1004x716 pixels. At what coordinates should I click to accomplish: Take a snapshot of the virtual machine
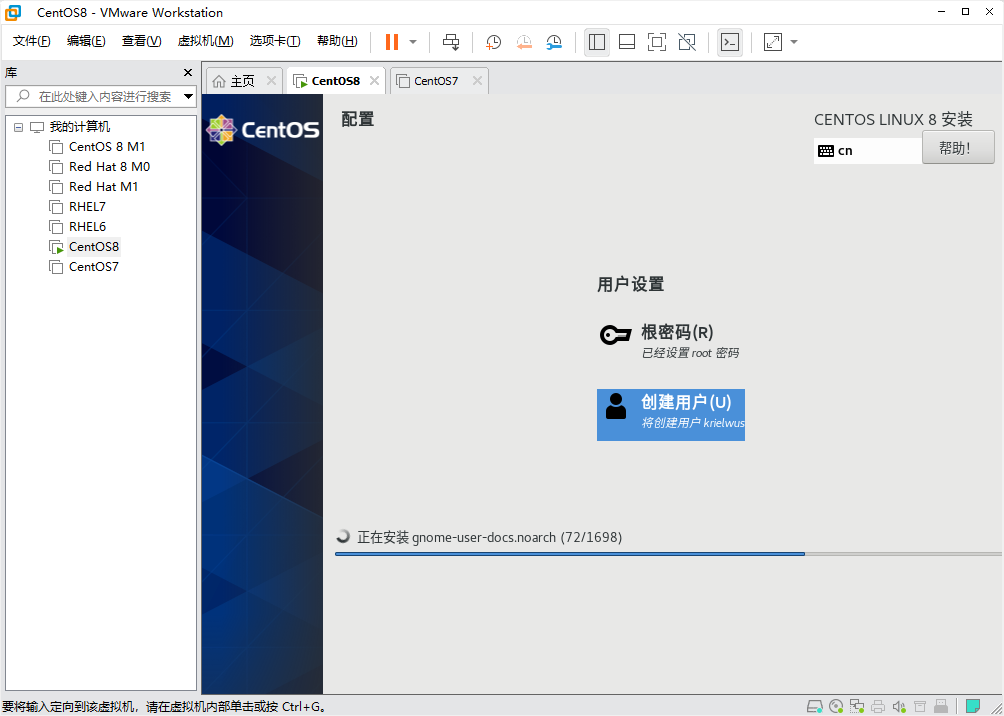click(x=493, y=42)
